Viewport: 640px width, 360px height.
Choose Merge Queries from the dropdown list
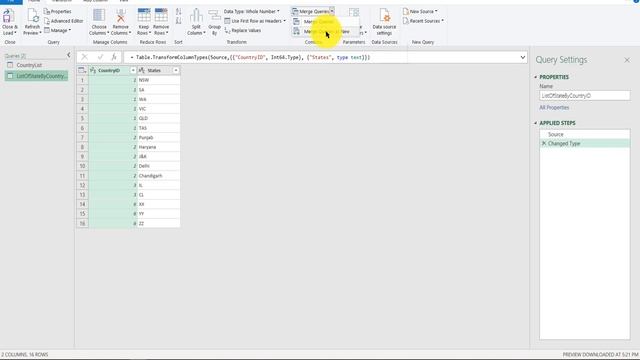click(319, 21)
